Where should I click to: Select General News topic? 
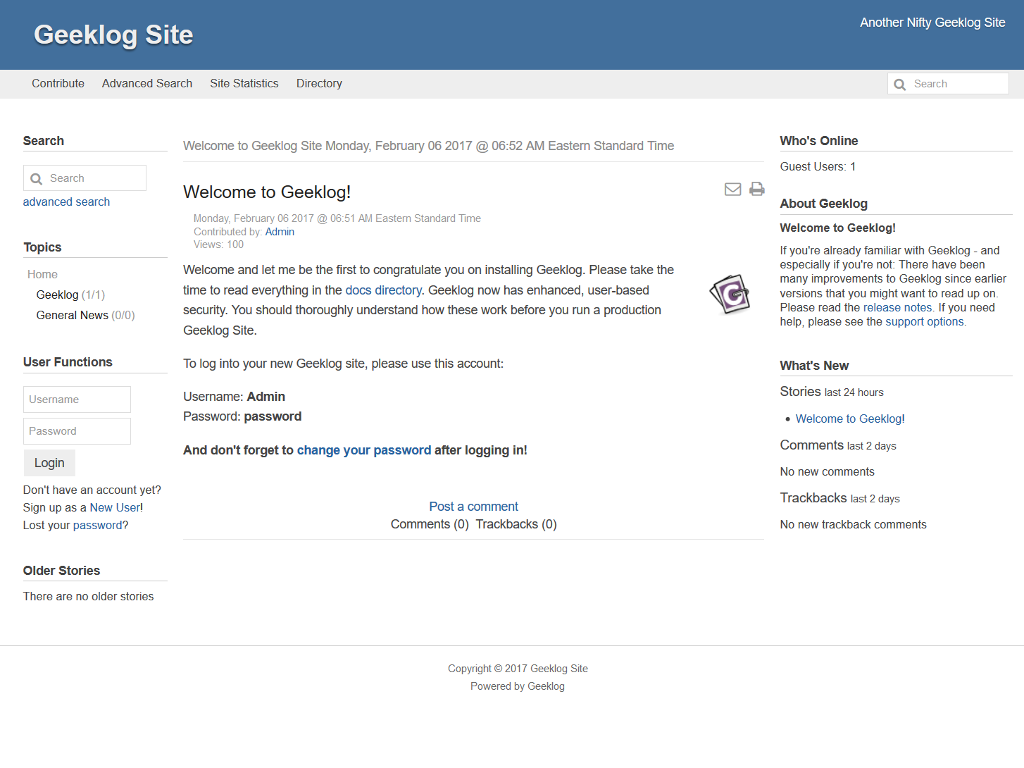click(72, 315)
